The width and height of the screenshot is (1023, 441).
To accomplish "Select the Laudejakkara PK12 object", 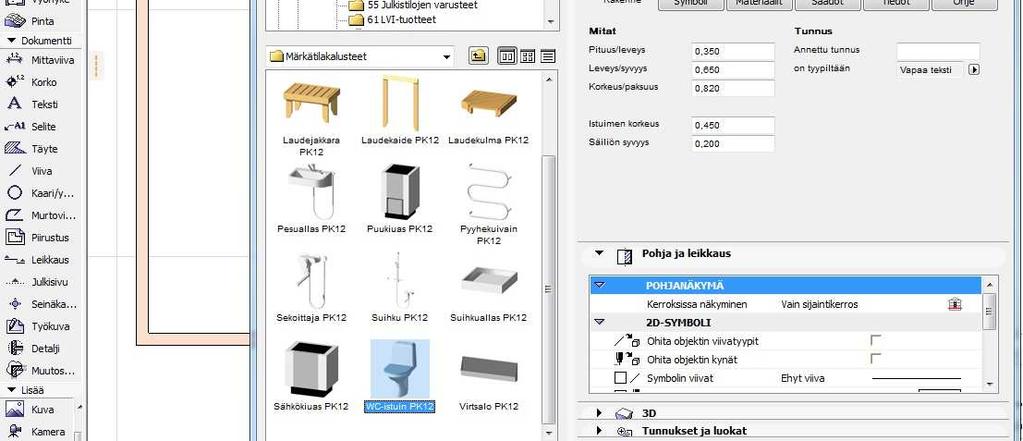I will tap(311, 116).
